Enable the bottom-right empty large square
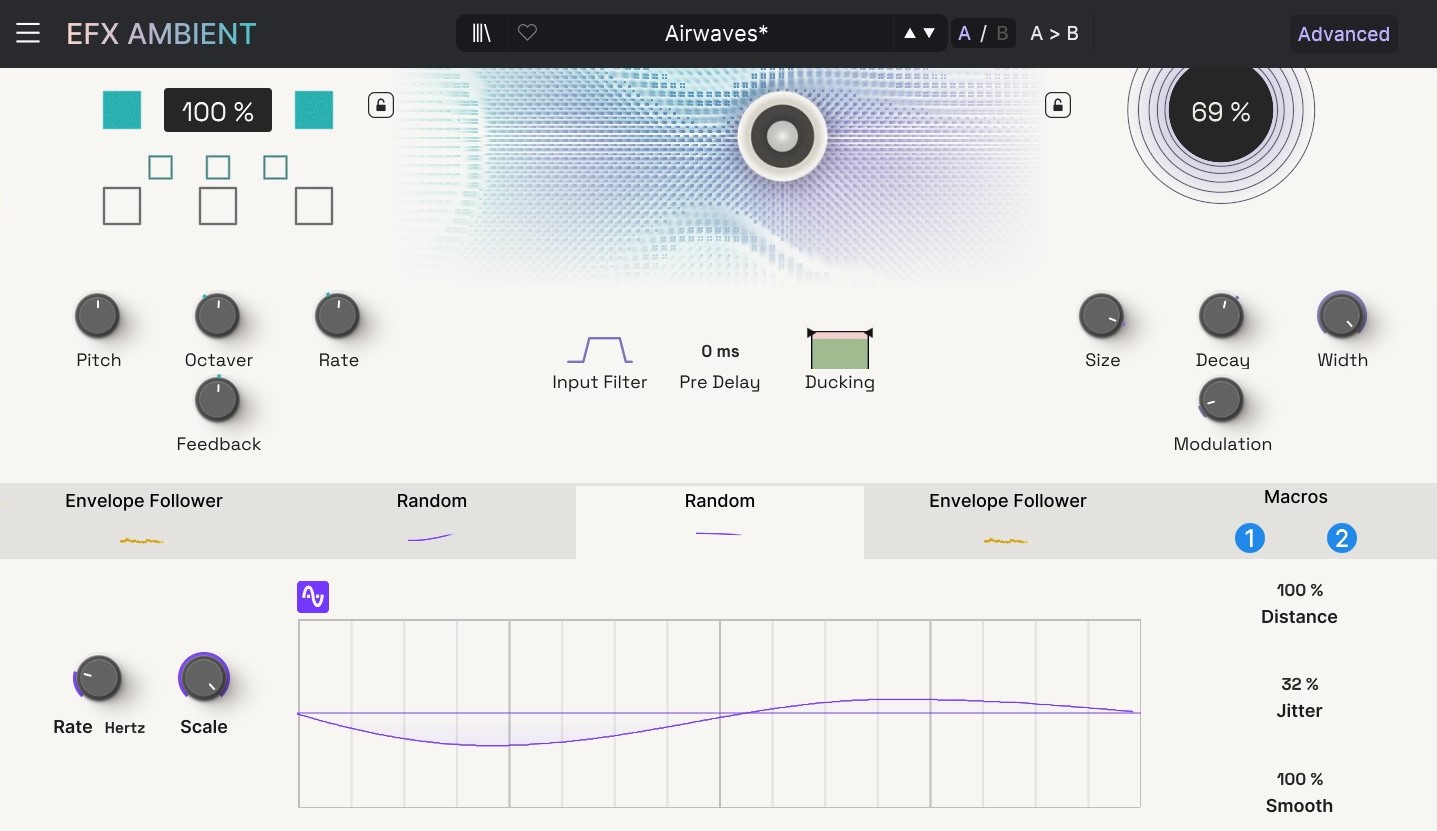This screenshot has width=1437, height=831. (313, 206)
